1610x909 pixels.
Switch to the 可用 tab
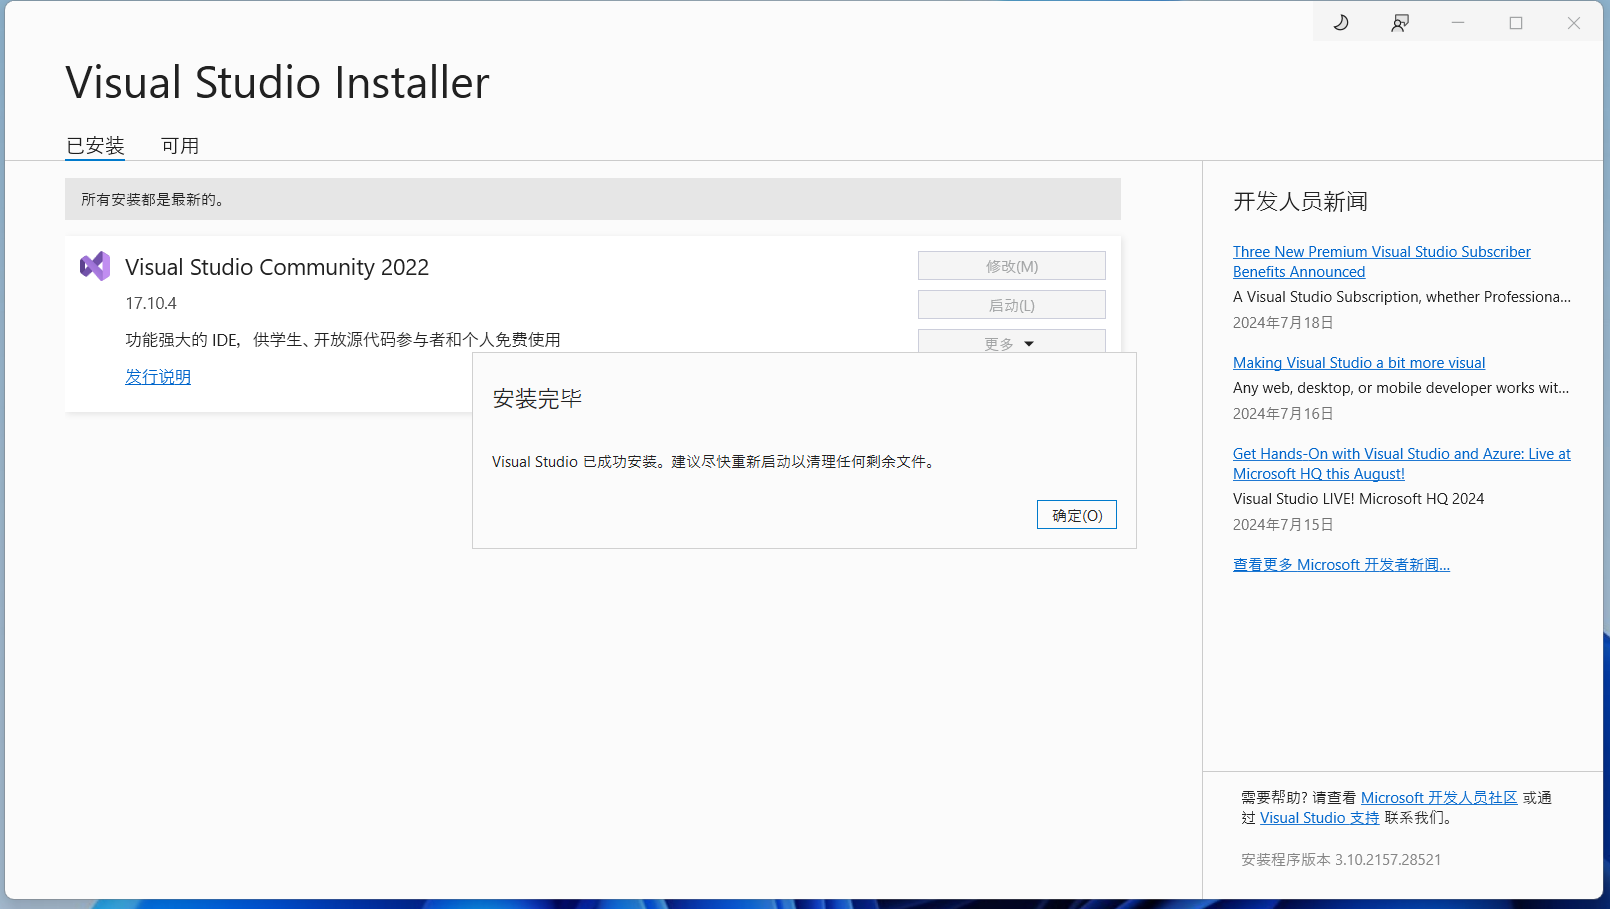point(180,146)
